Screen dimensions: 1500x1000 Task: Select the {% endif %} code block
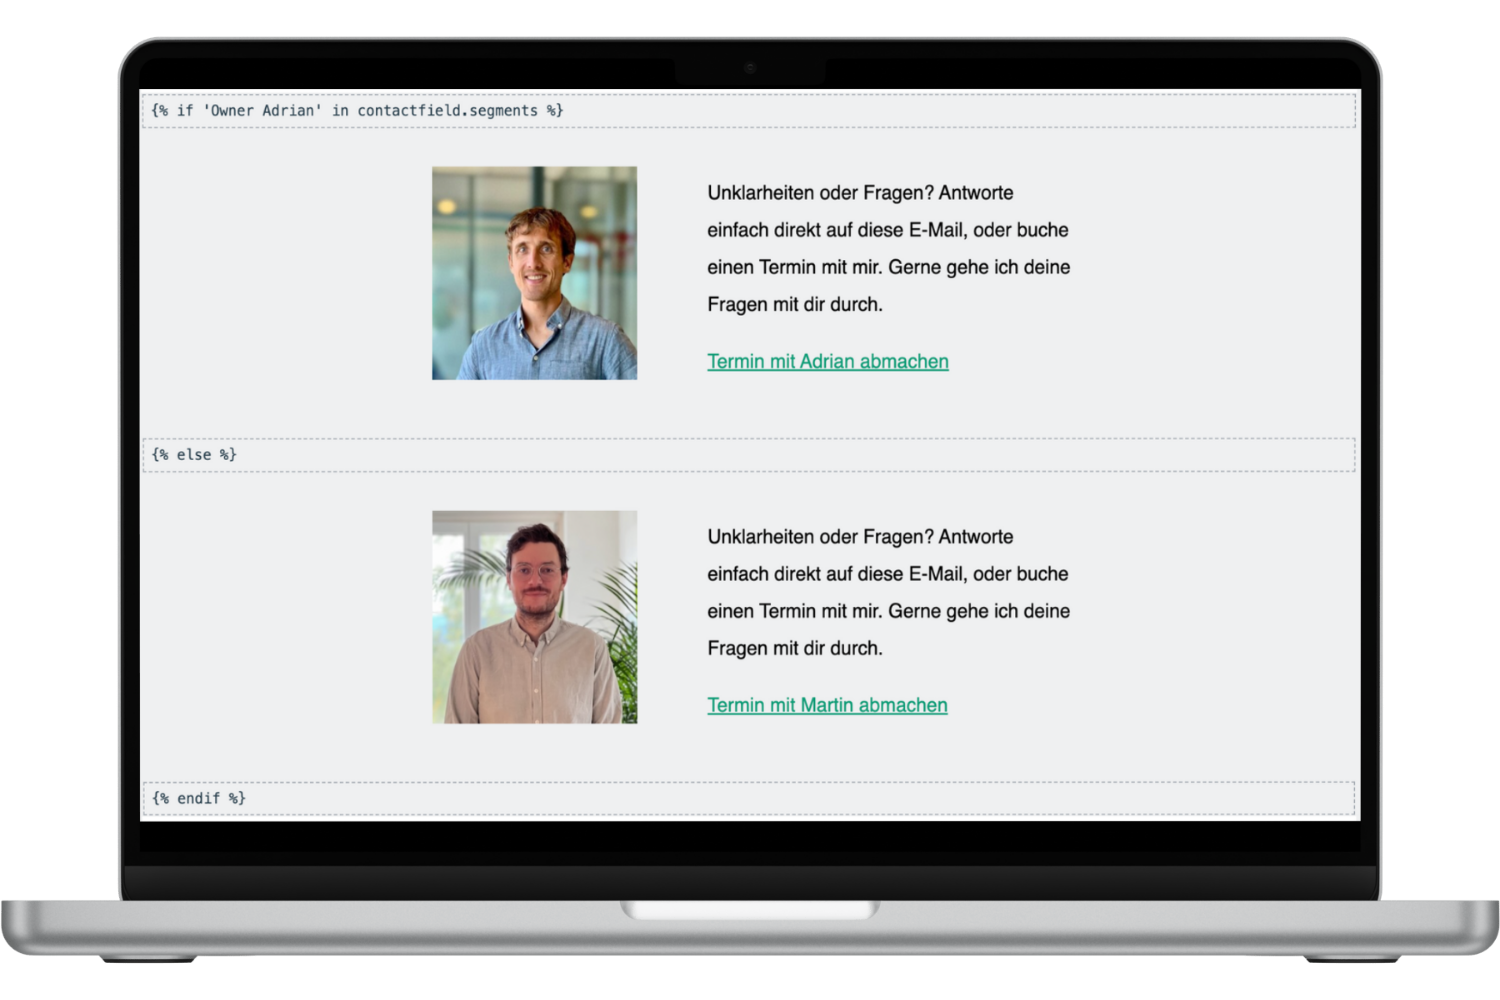pos(198,799)
